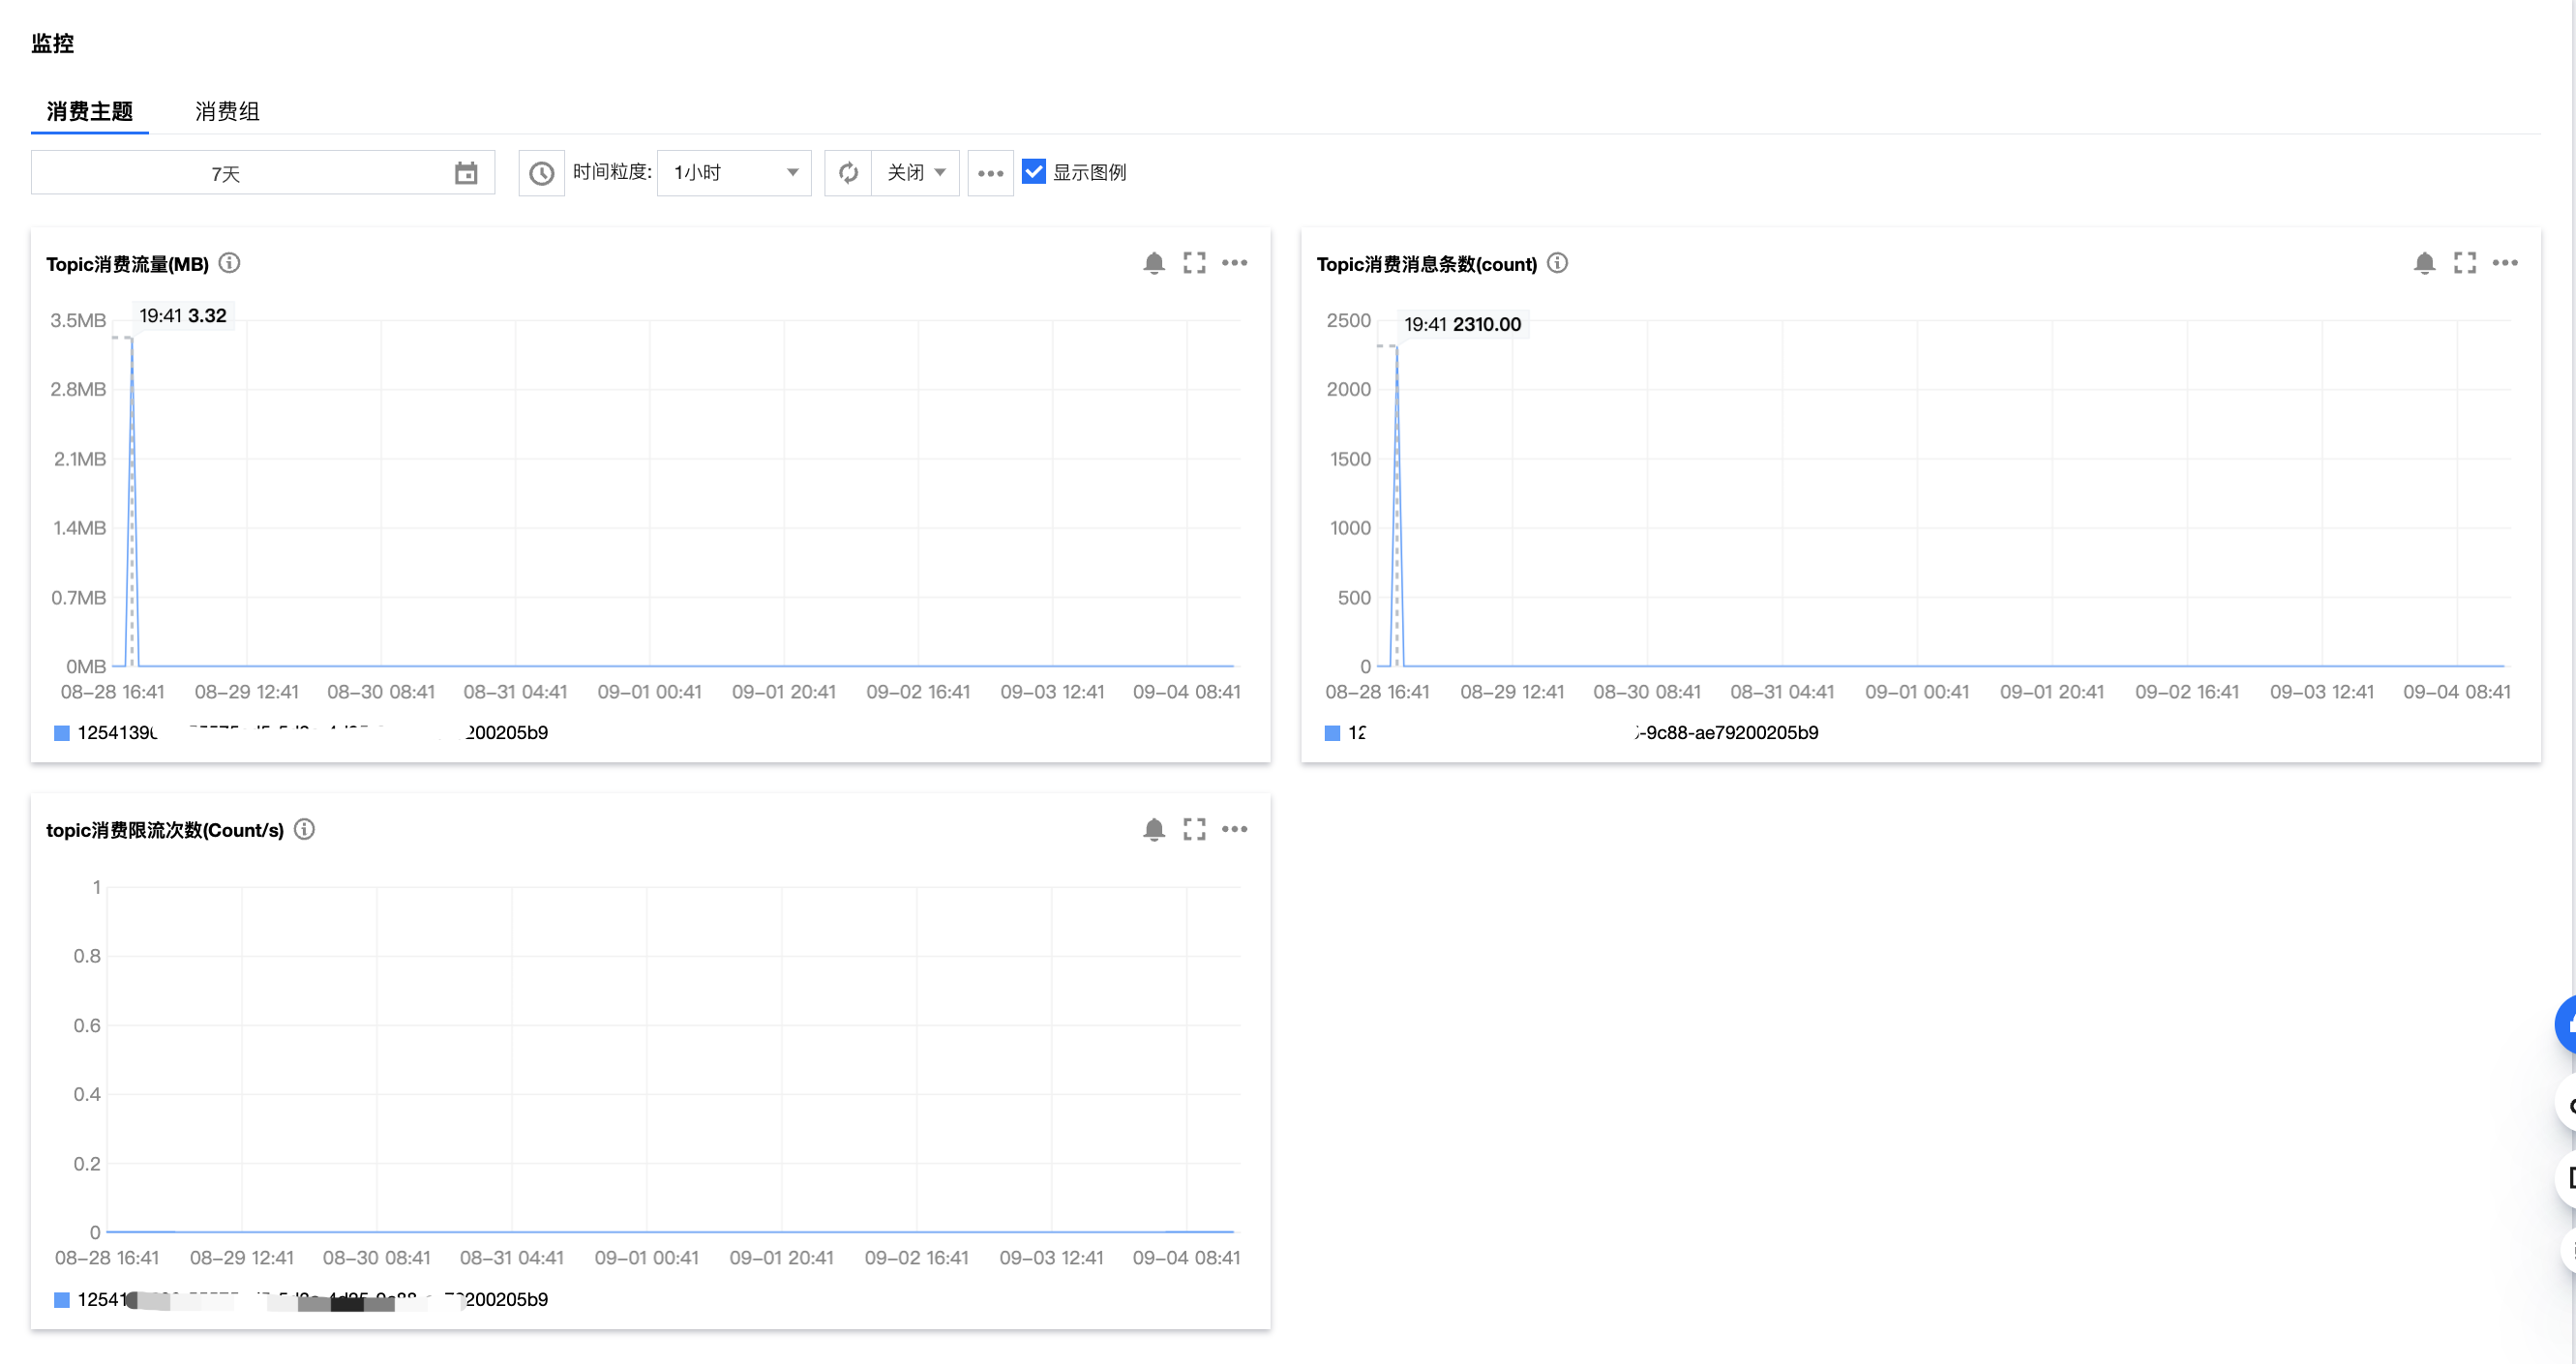Image resolution: width=2576 pixels, height=1364 pixels.
Task: Expand Topic消费消息条数 chart to fullscreen
Action: point(2465,263)
